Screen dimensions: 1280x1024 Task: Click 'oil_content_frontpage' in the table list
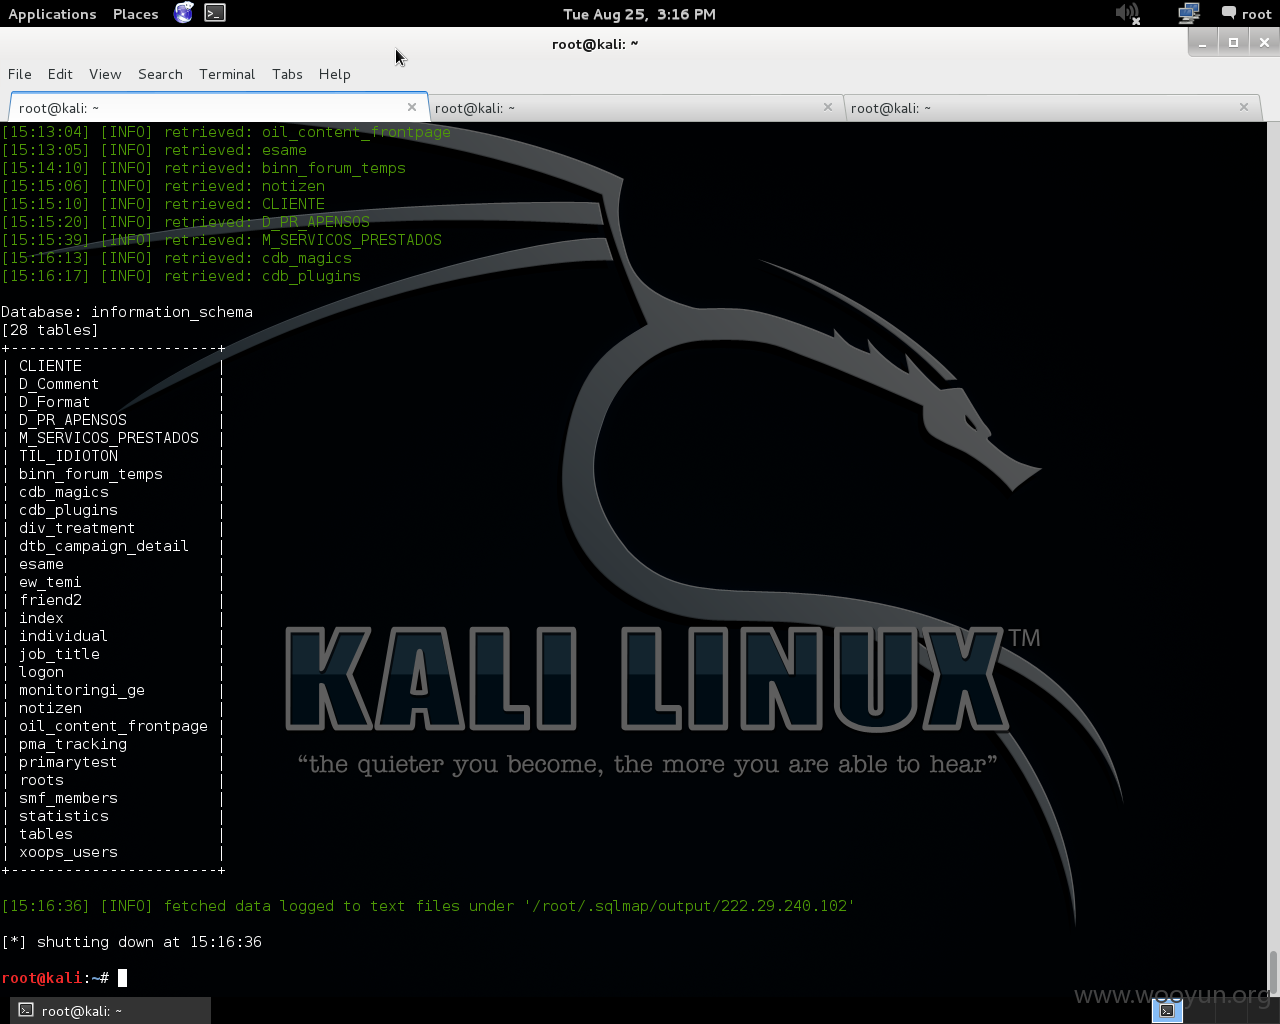pos(113,726)
